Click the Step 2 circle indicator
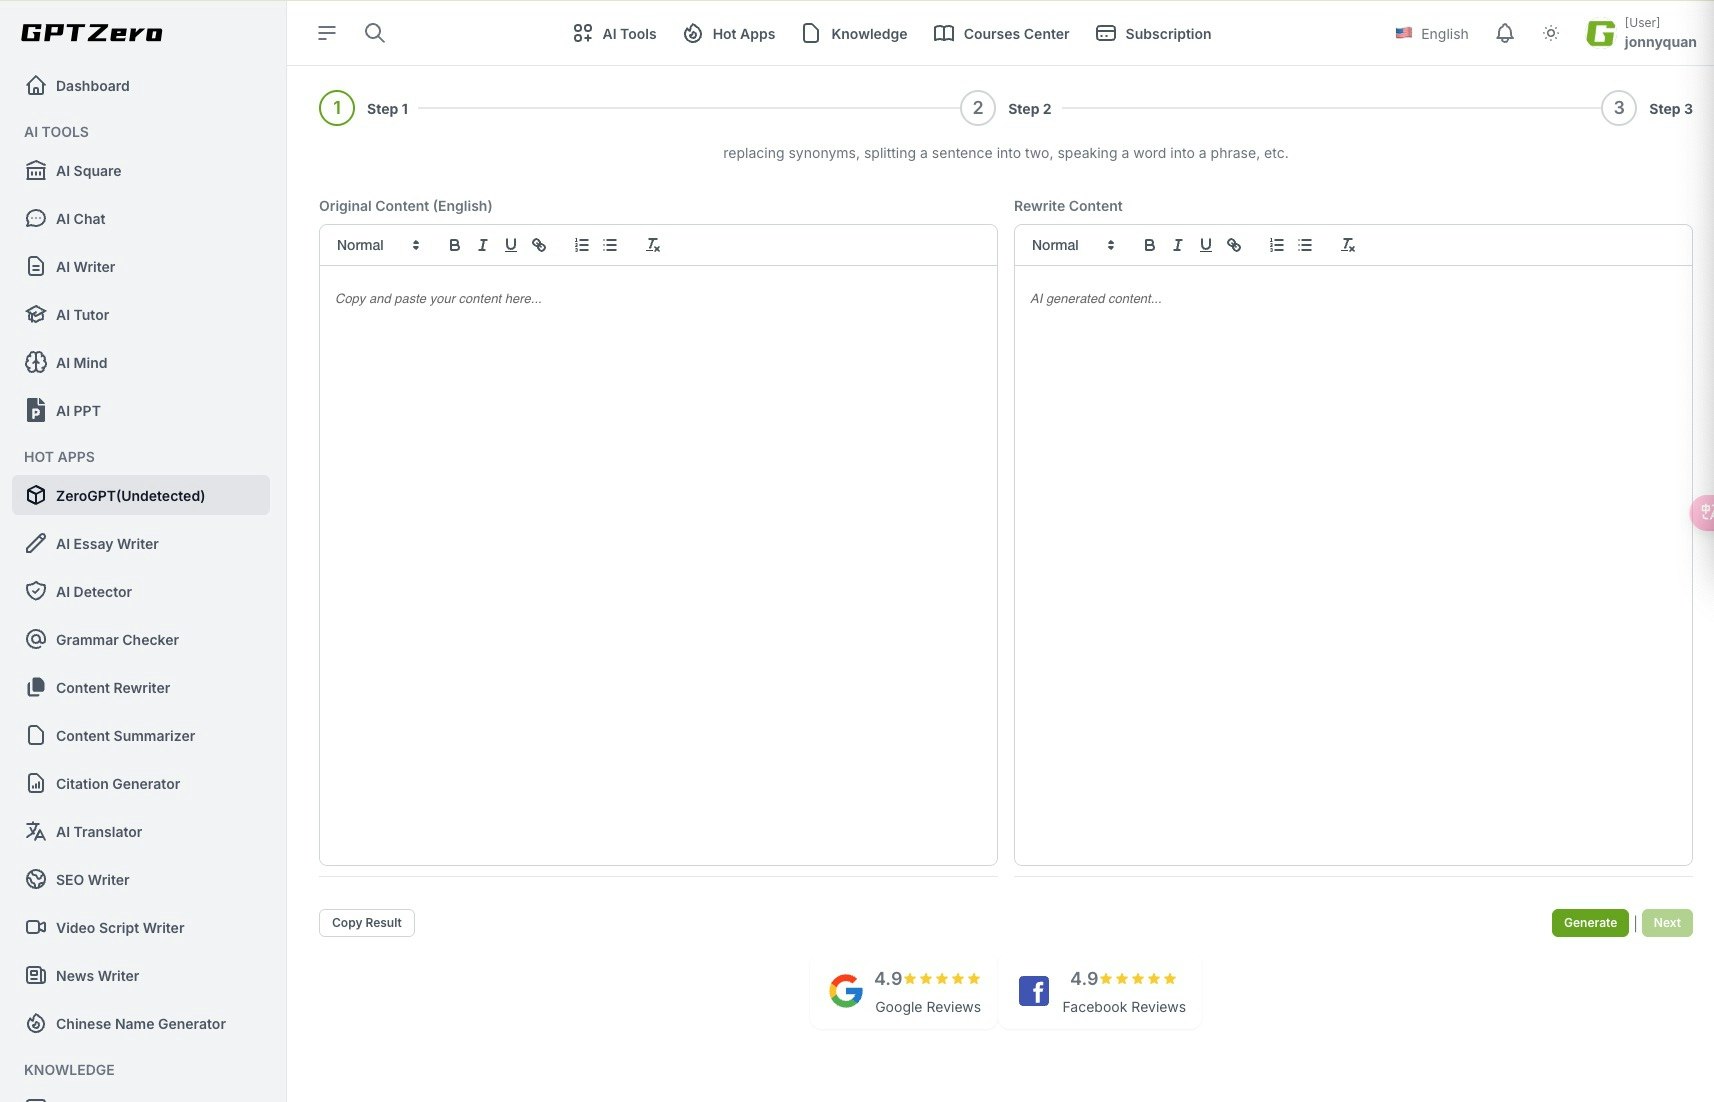Screen dimensions: 1714x1102 978,108
